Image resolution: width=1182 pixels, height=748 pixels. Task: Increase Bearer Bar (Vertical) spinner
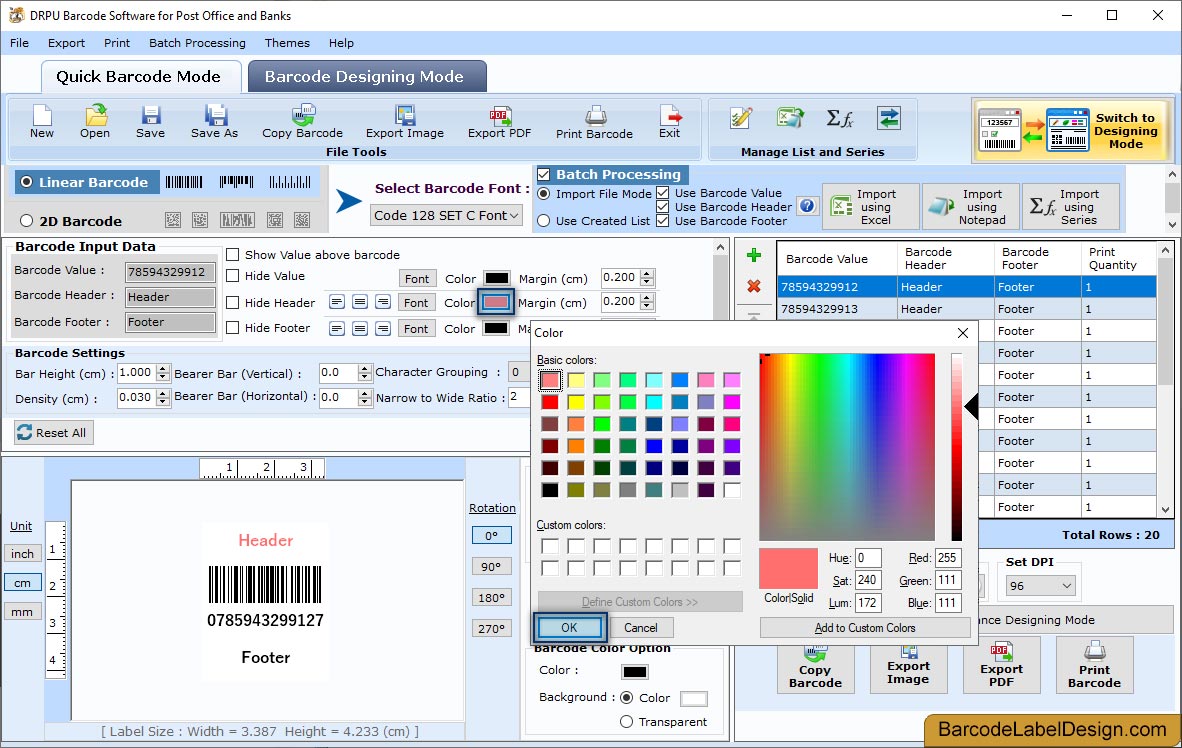365,369
